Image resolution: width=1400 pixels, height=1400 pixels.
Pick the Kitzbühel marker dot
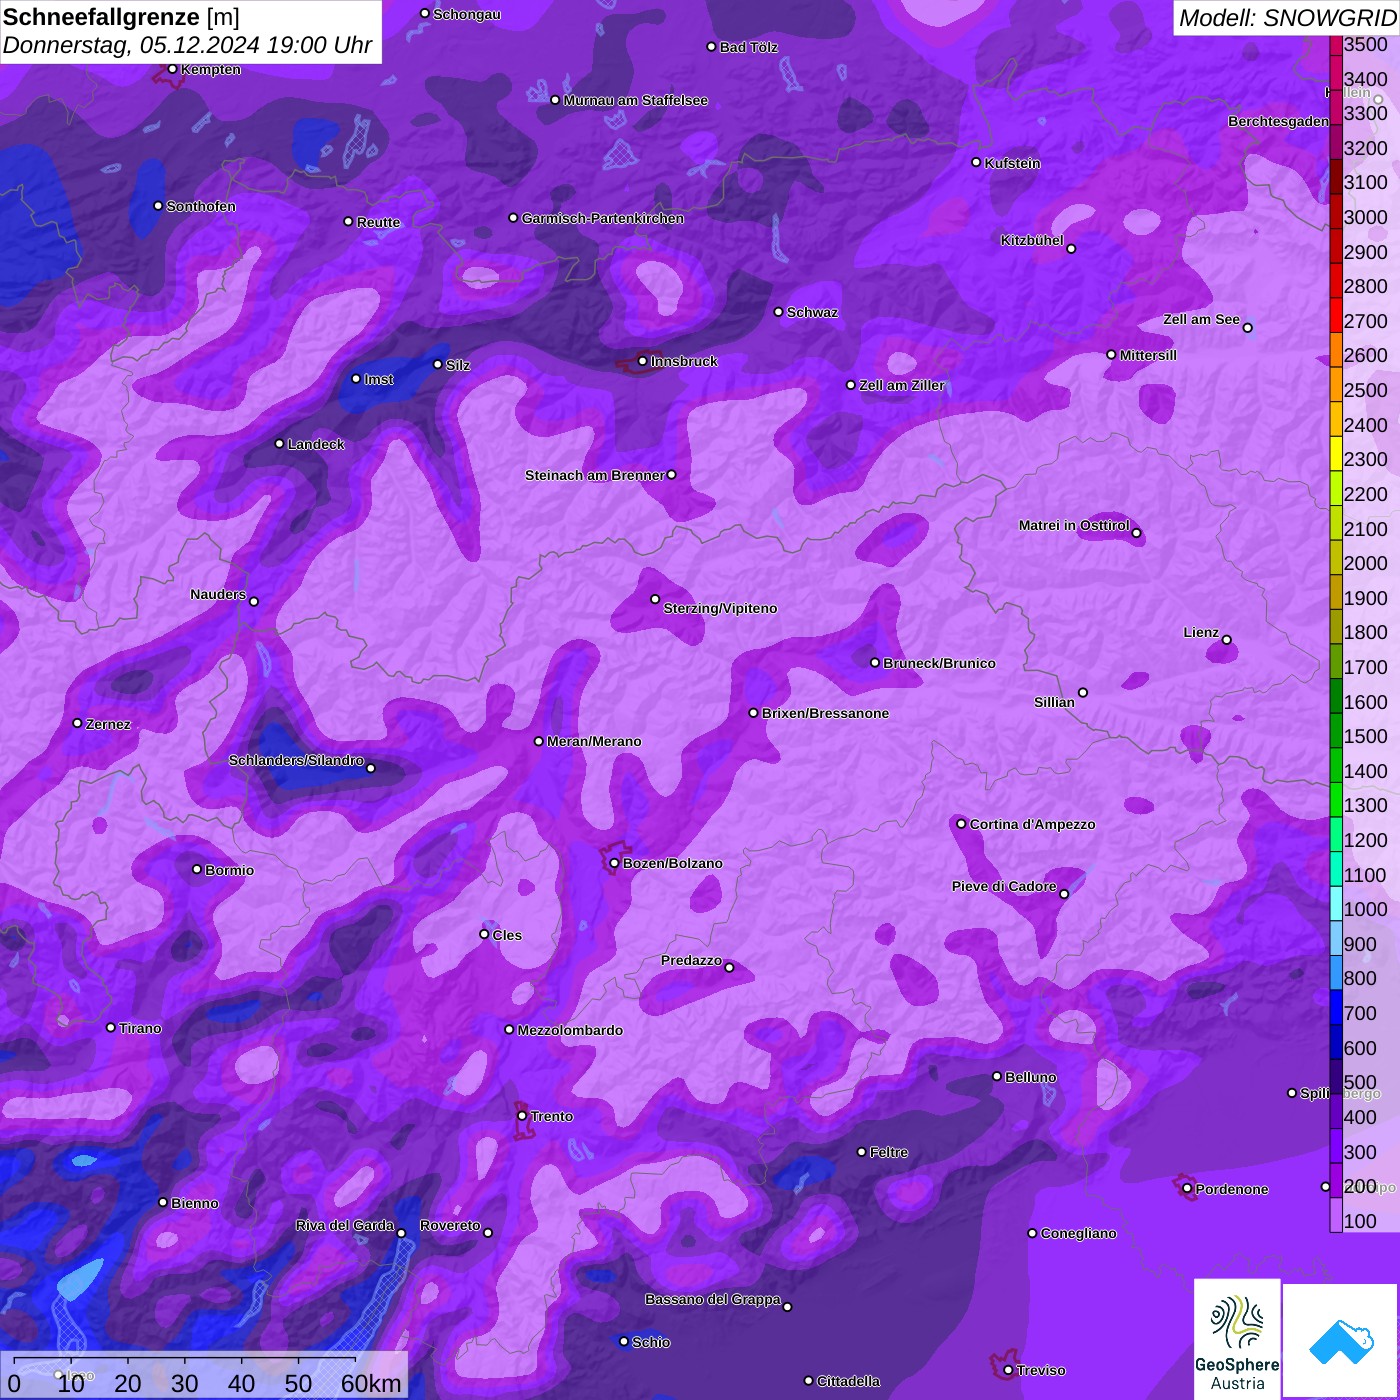pyautogui.click(x=1071, y=249)
